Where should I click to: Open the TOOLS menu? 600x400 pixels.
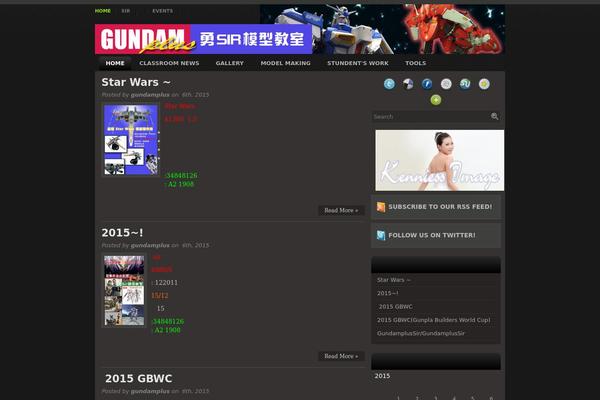point(416,63)
